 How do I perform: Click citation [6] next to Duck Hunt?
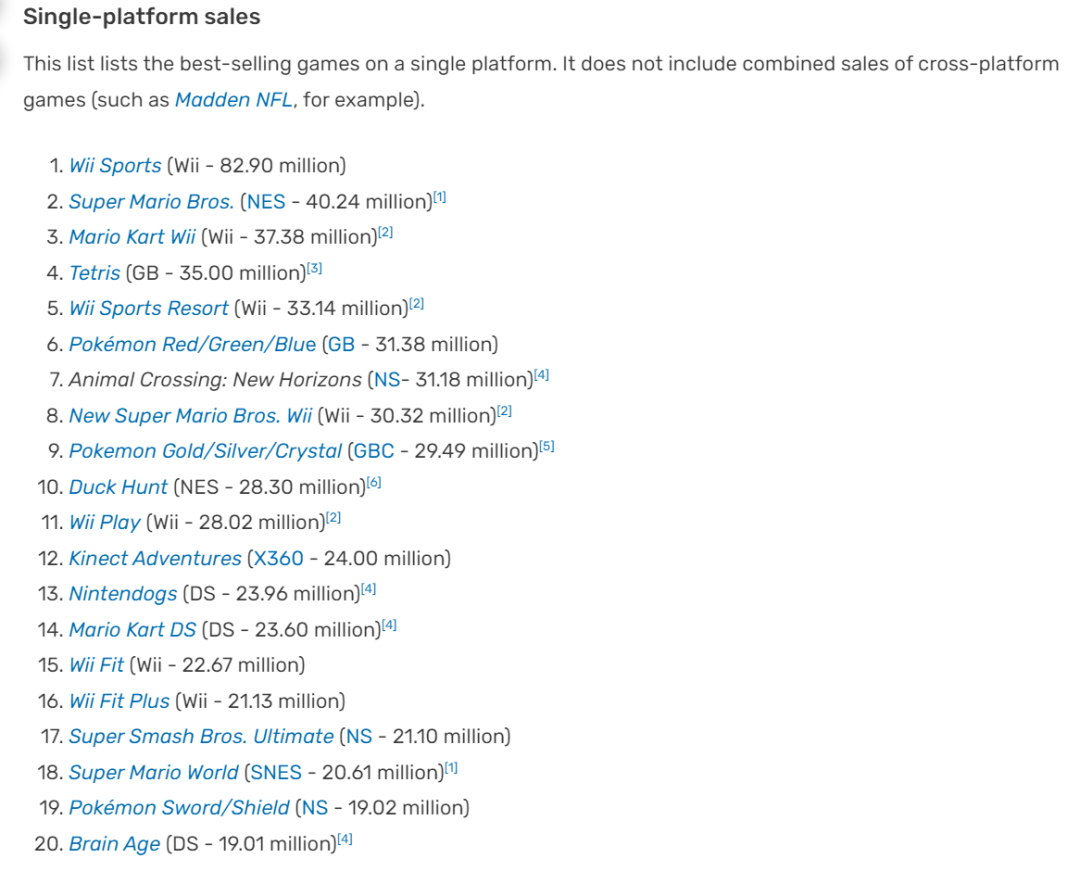click(374, 484)
